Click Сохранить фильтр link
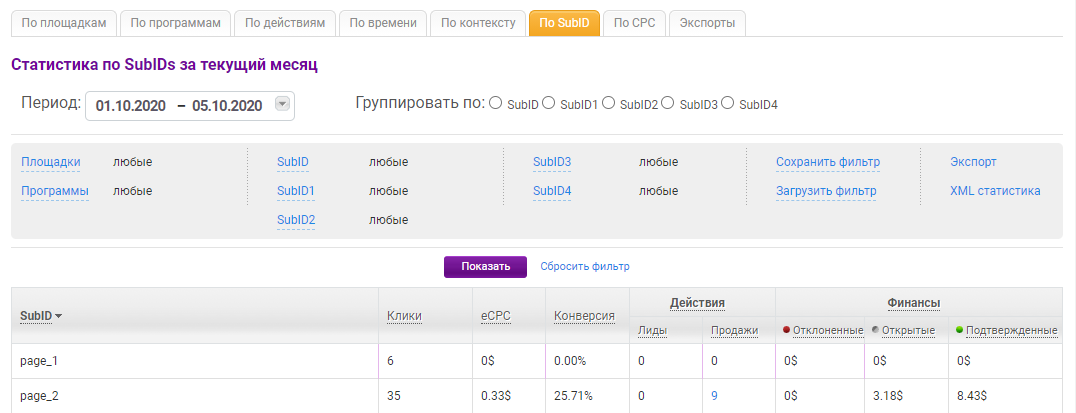The width and height of the screenshot is (1076, 413). pyautogui.click(x=827, y=162)
